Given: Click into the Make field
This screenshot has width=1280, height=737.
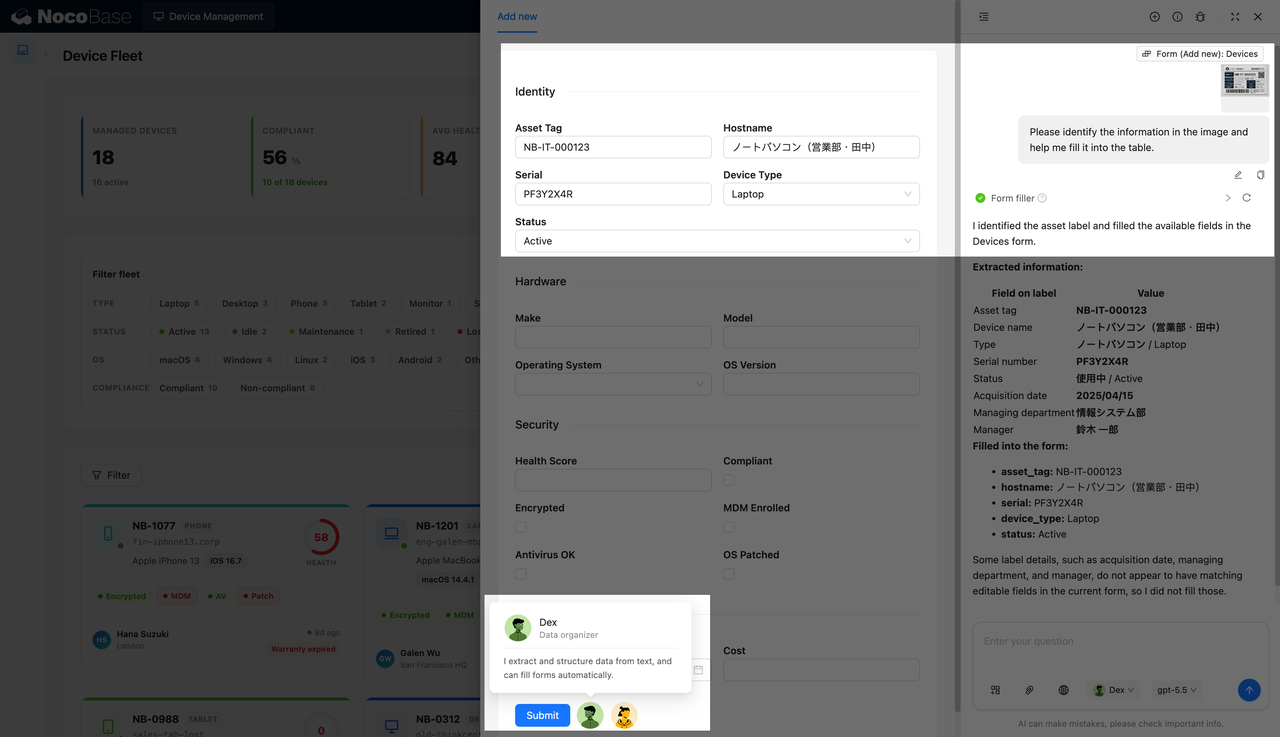Looking at the screenshot, I should click(x=613, y=337).
